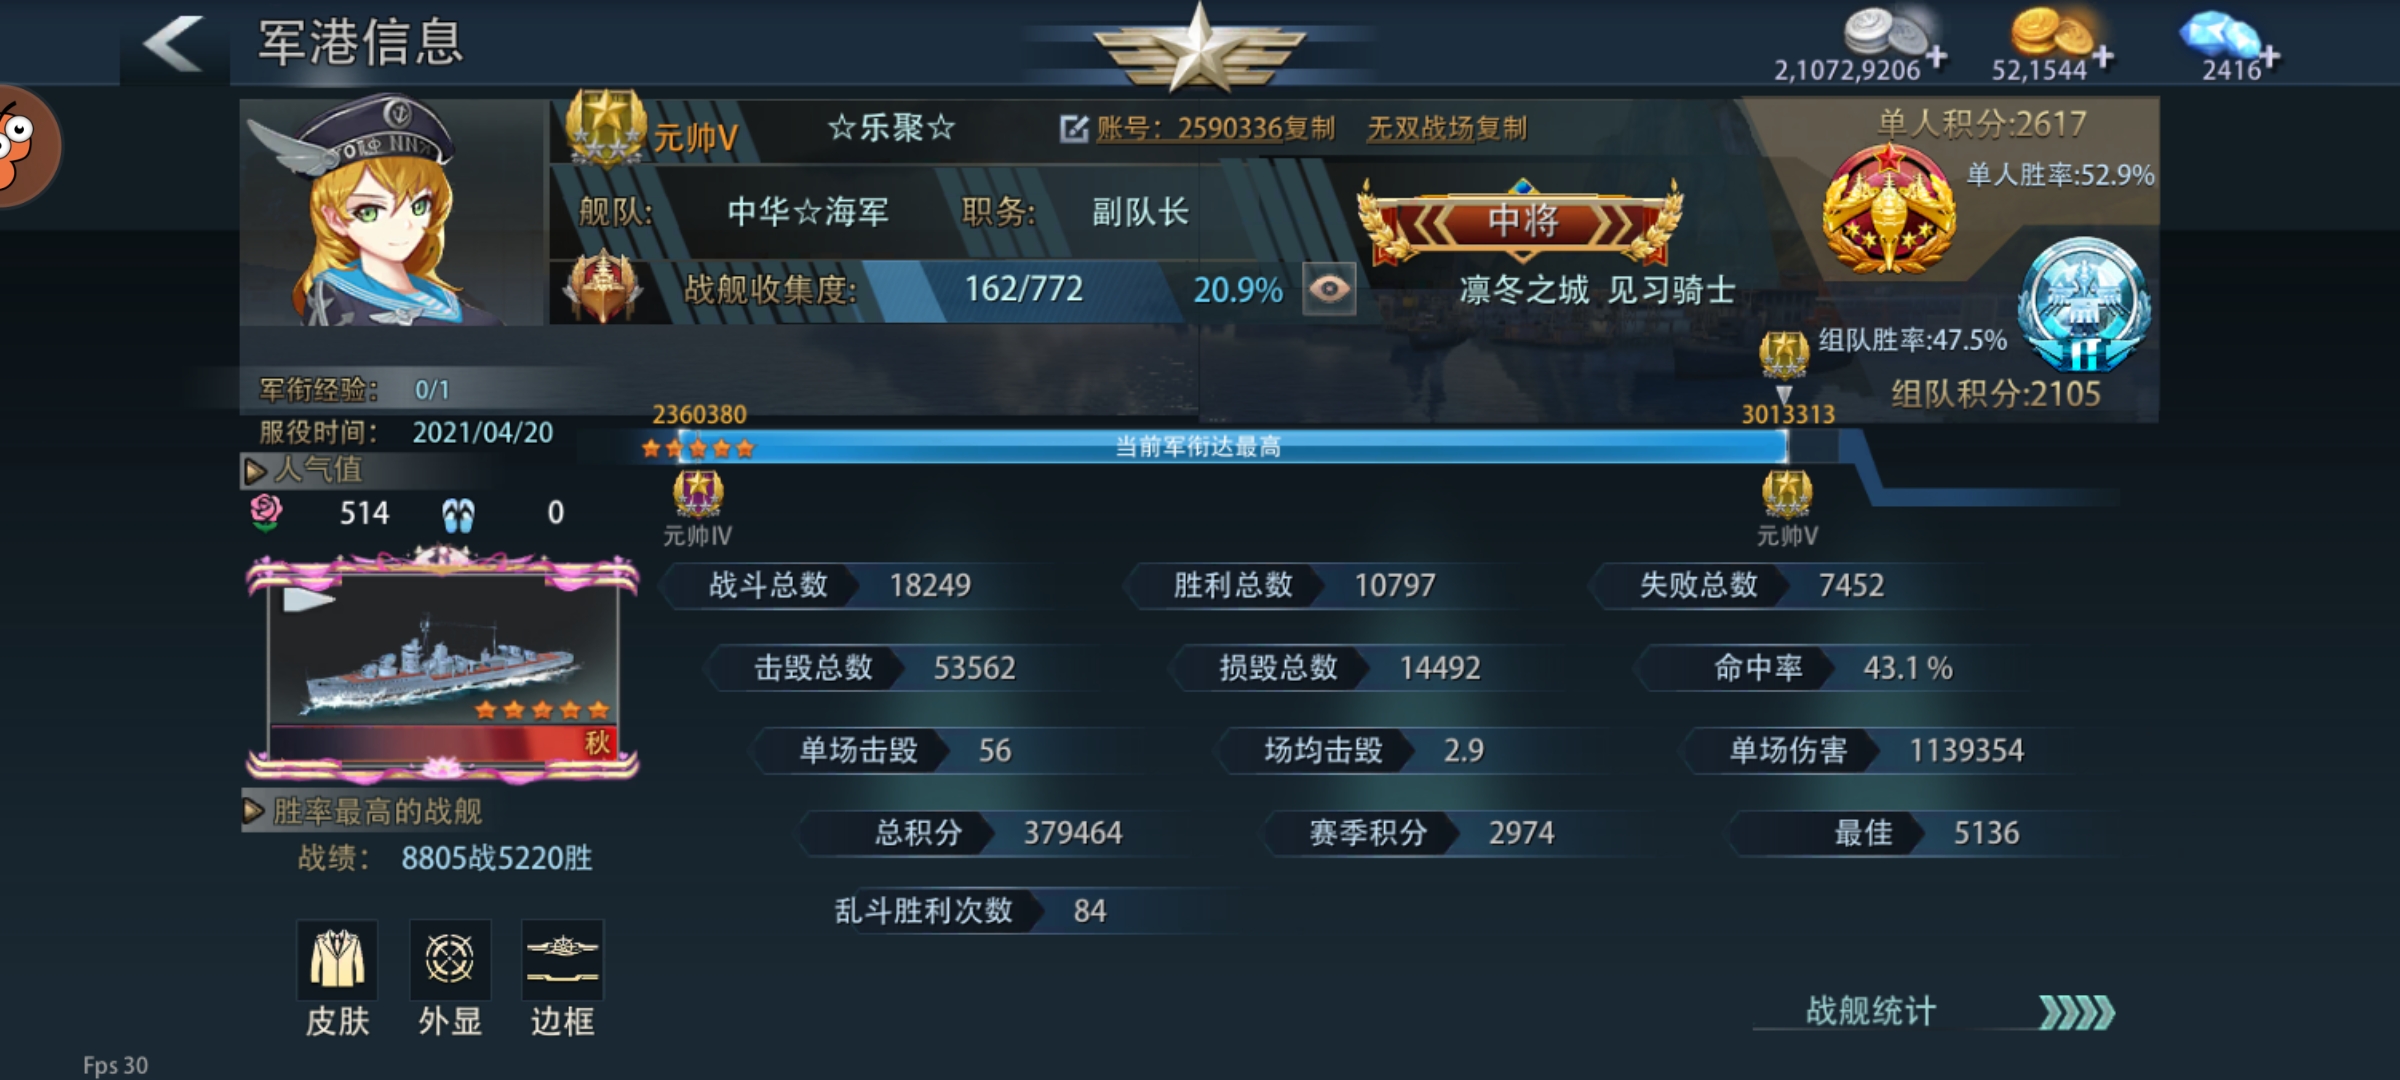Expand the 人气值 section
Screen dimensions: 2400x1080
click(x=302, y=470)
